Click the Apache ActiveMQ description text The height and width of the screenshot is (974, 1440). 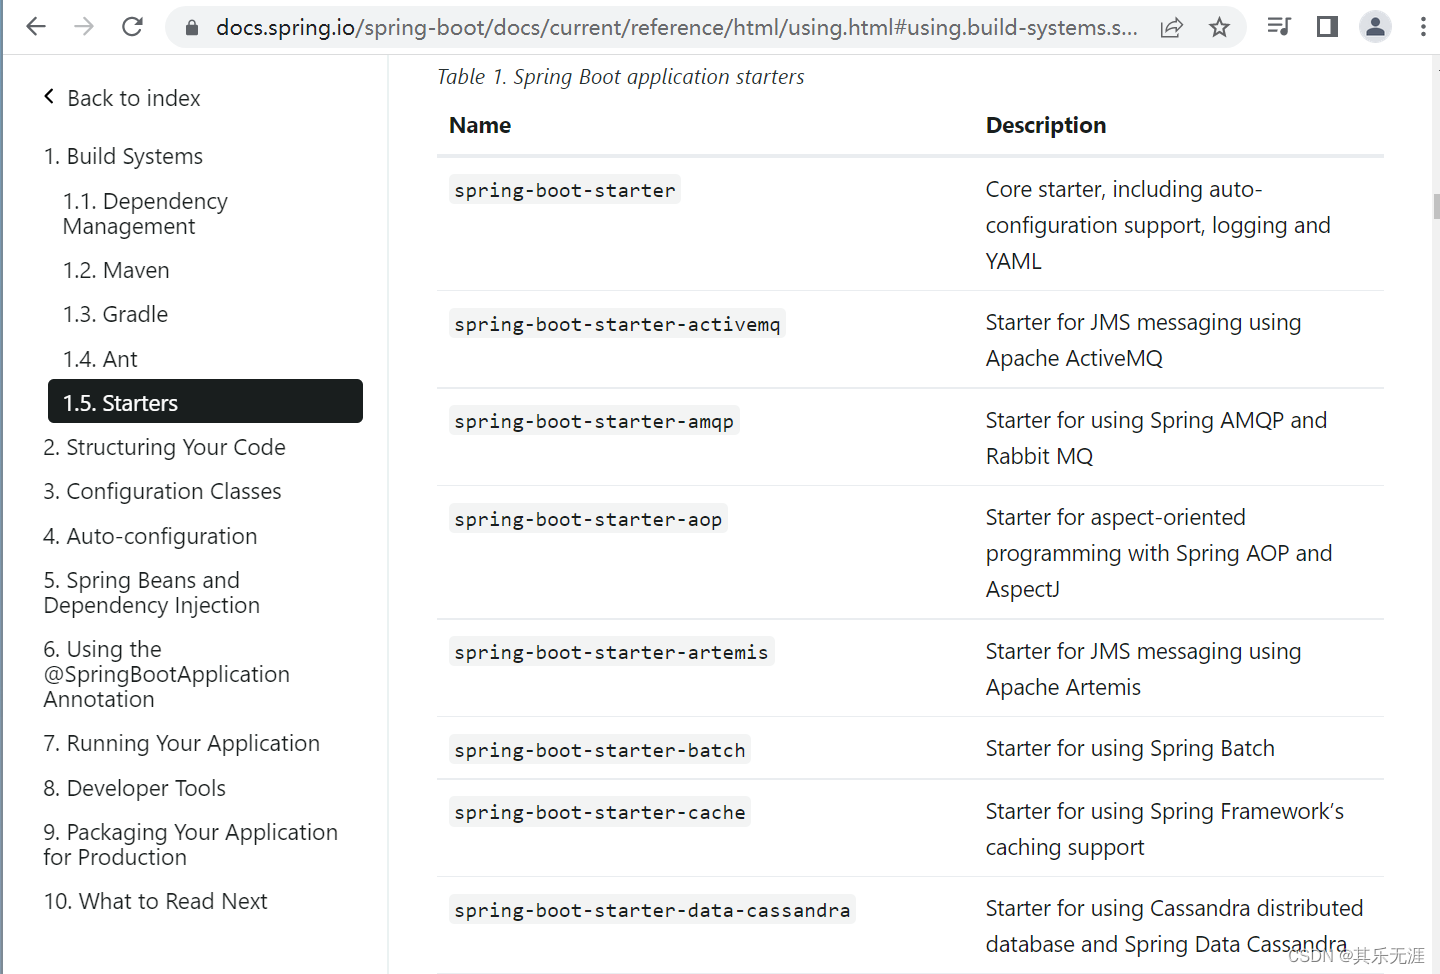[1144, 340]
